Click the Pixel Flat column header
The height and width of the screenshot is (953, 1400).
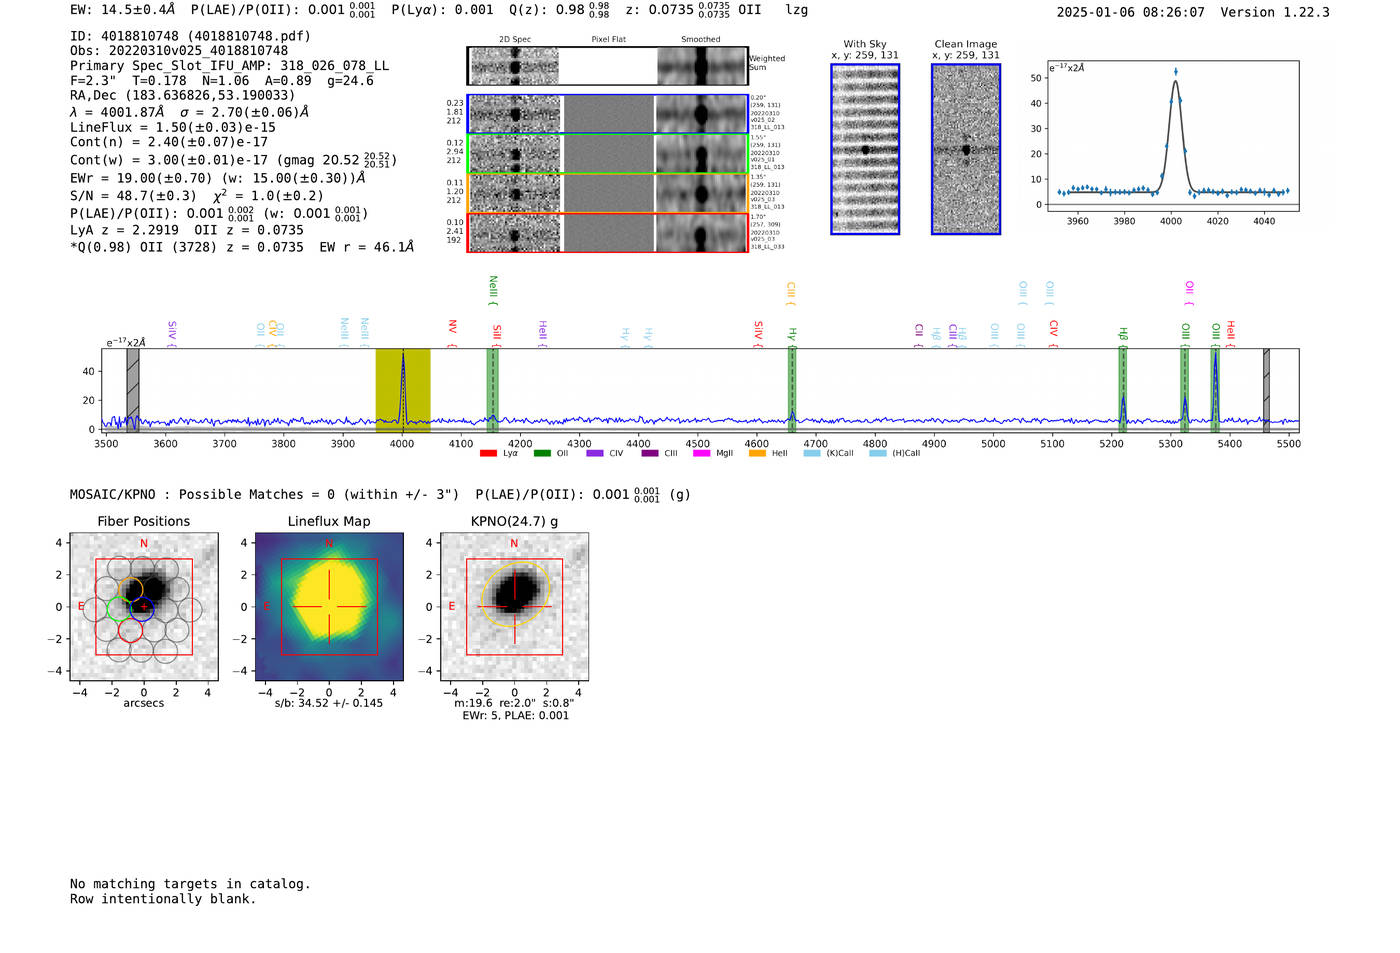[608, 40]
